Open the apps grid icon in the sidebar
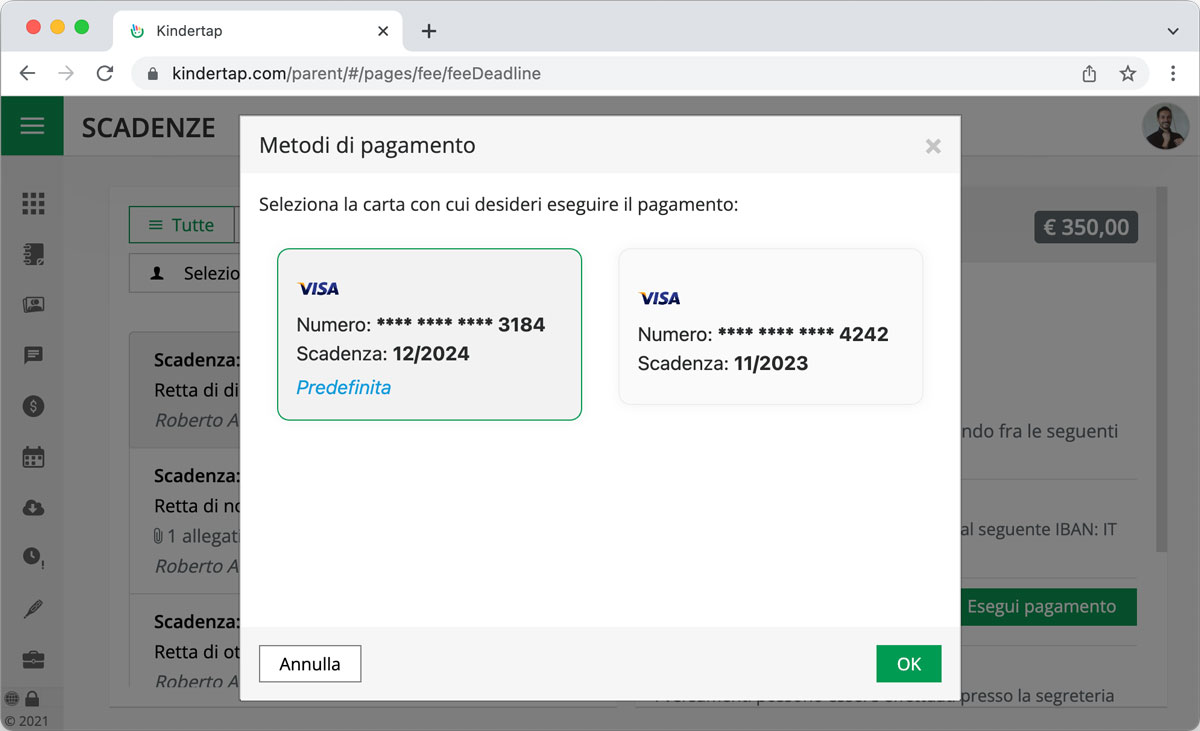Screen dimensions: 1200x731 (x=33, y=203)
